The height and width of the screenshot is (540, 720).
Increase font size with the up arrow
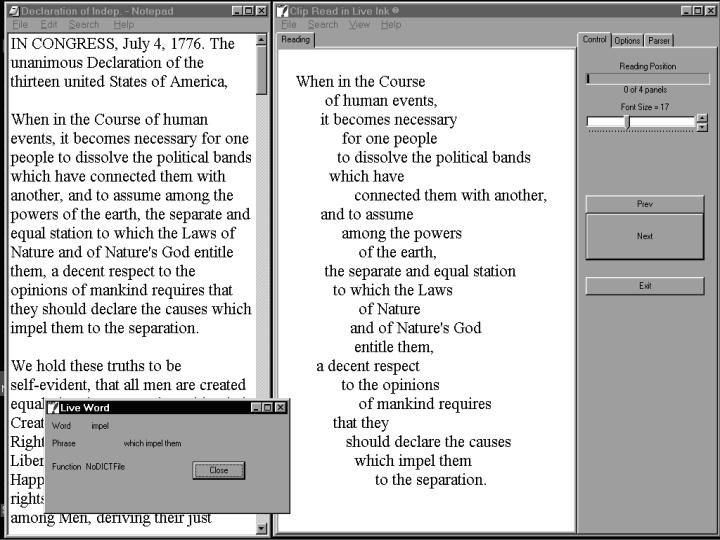[701, 117]
